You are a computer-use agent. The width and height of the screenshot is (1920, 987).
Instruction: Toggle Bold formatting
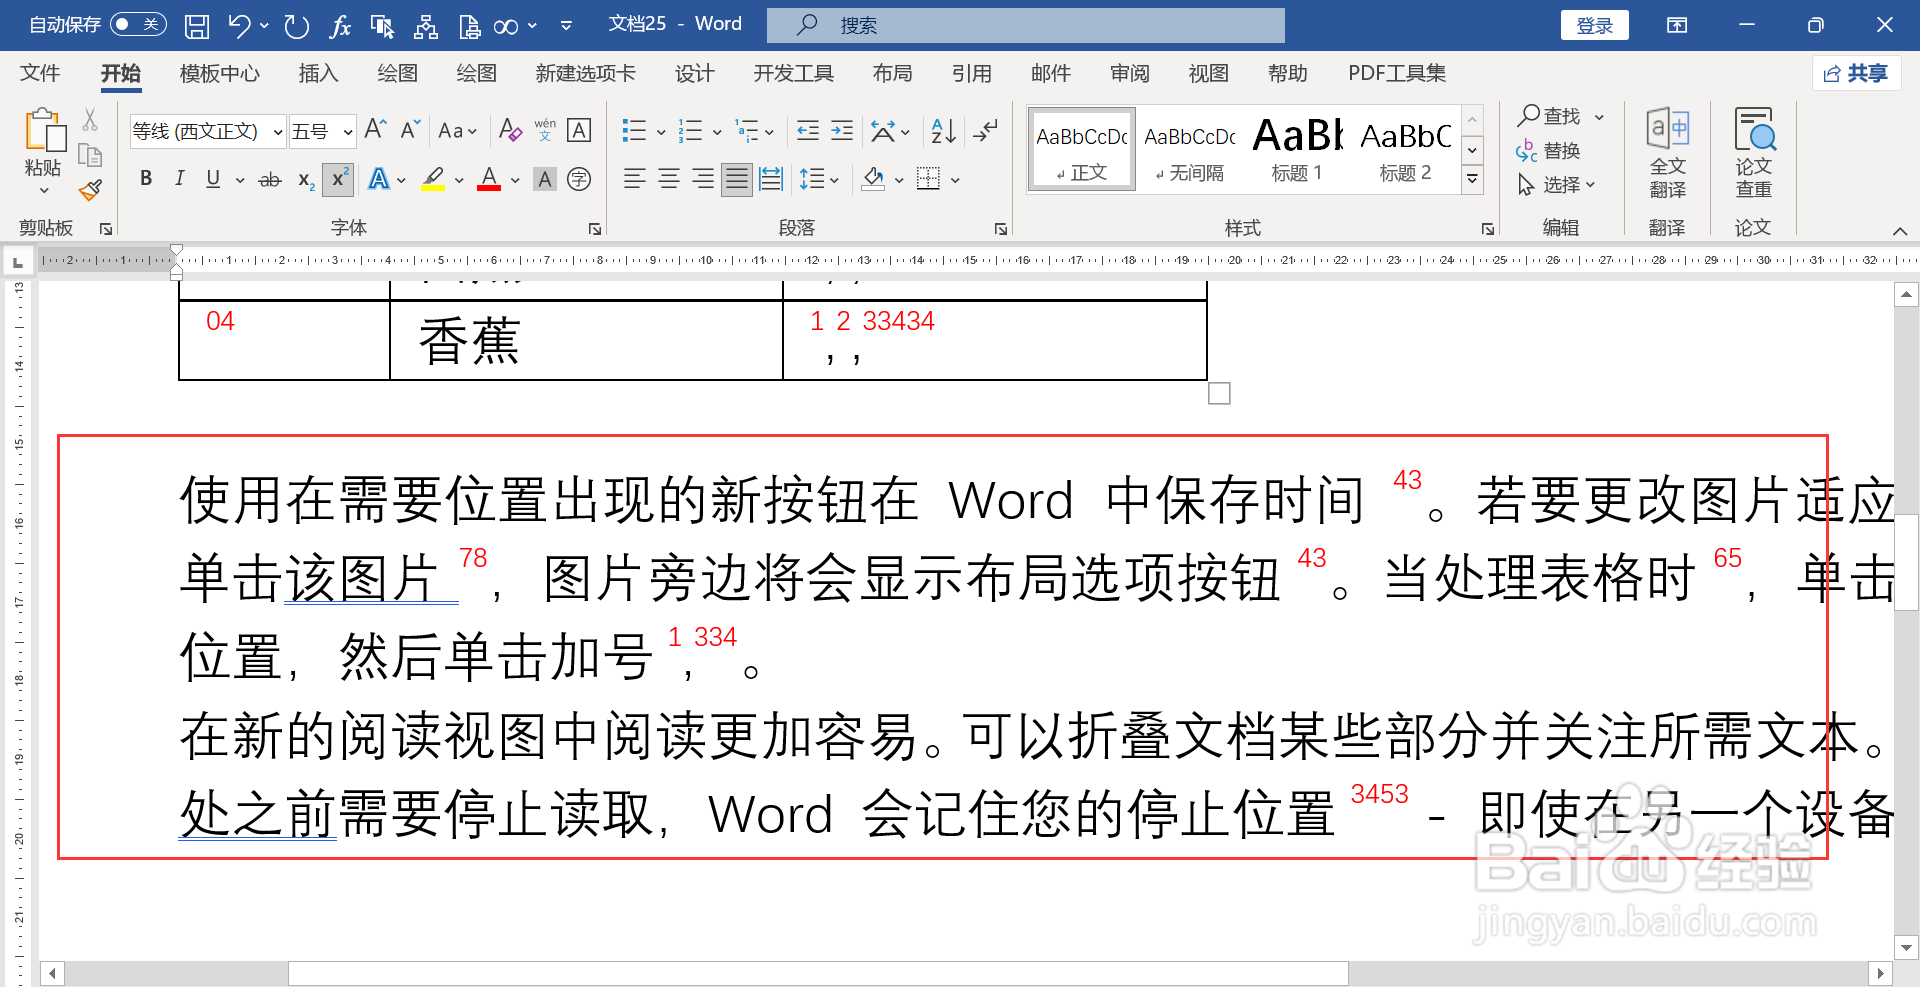(x=146, y=179)
